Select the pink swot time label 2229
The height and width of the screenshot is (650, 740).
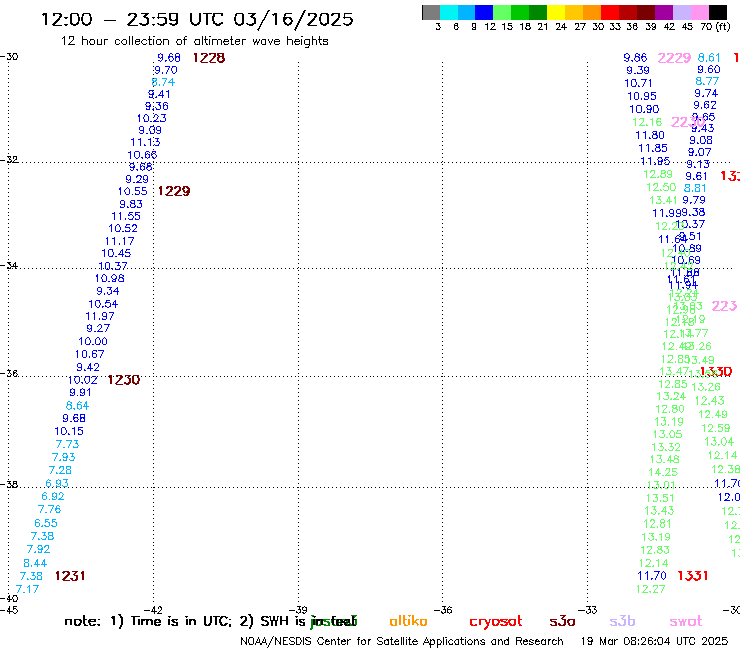tap(674, 58)
